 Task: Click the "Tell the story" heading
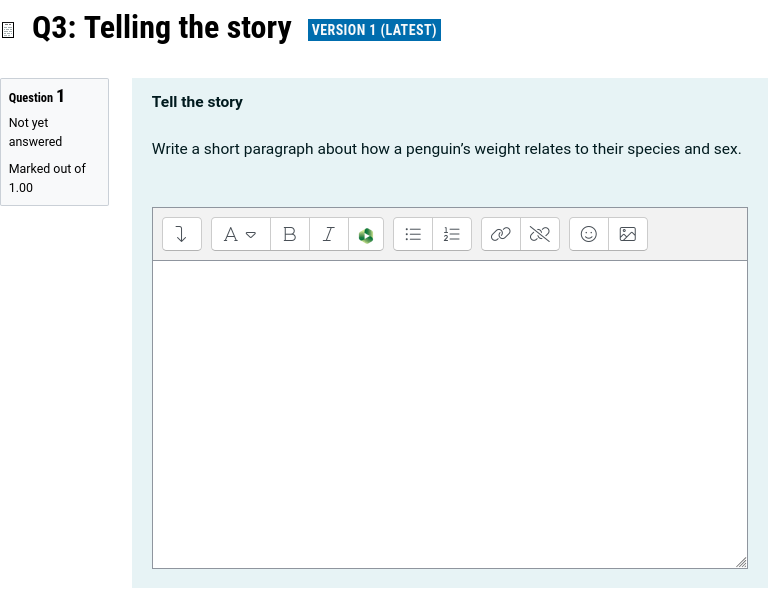(x=197, y=102)
